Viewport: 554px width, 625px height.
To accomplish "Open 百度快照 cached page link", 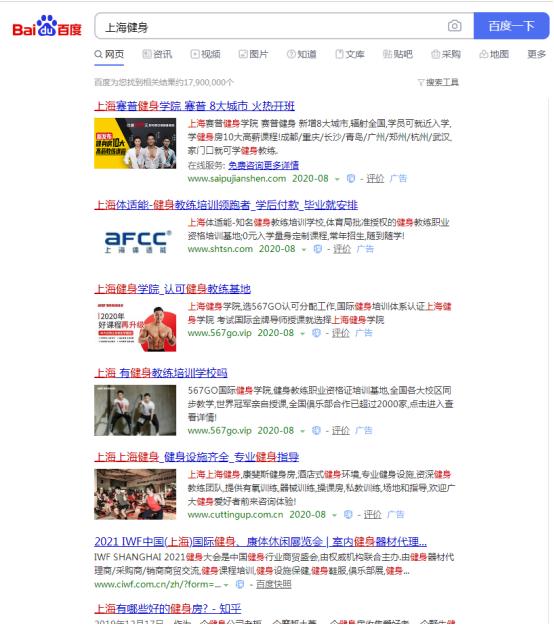I will pyautogui.click(x=273, y=584).
